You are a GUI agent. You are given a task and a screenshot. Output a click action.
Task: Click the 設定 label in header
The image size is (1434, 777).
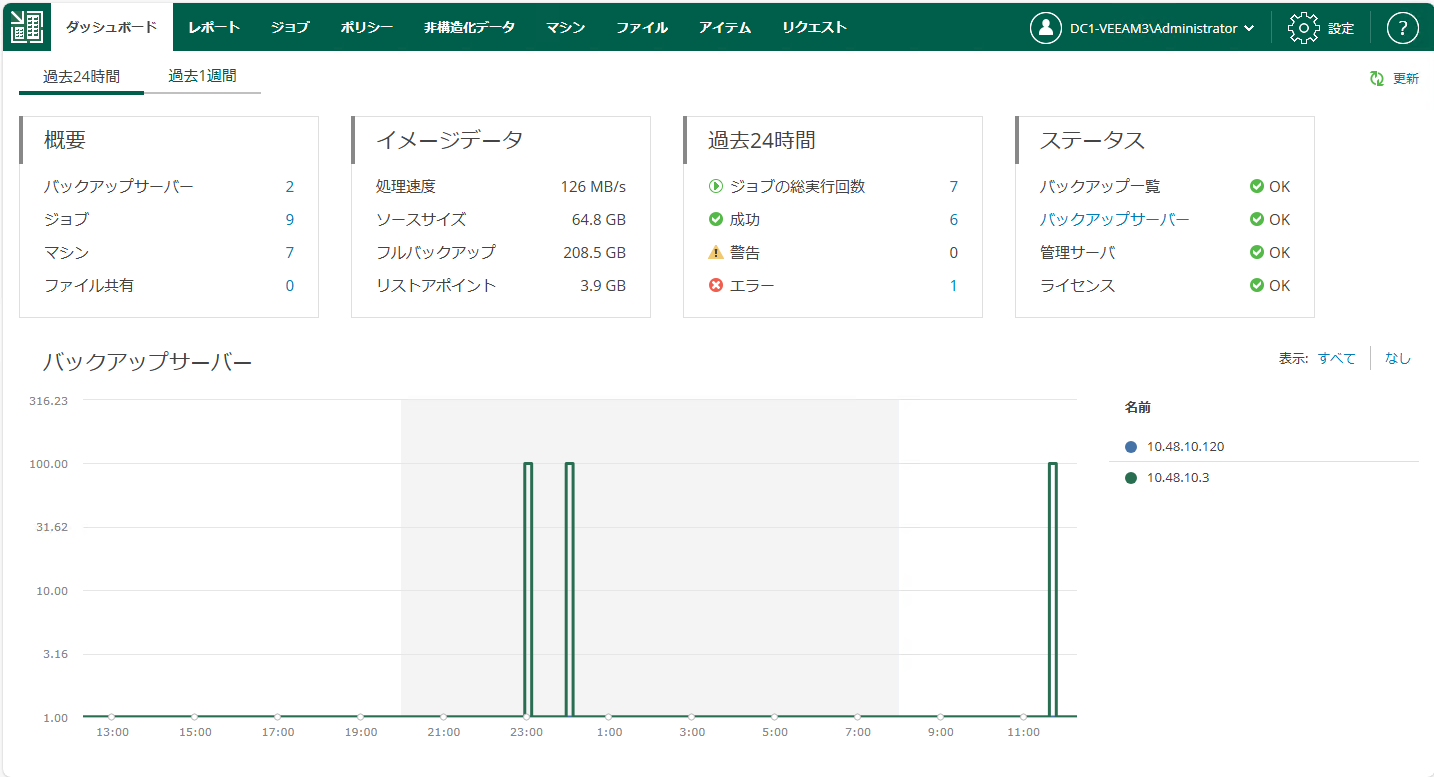1341,28
